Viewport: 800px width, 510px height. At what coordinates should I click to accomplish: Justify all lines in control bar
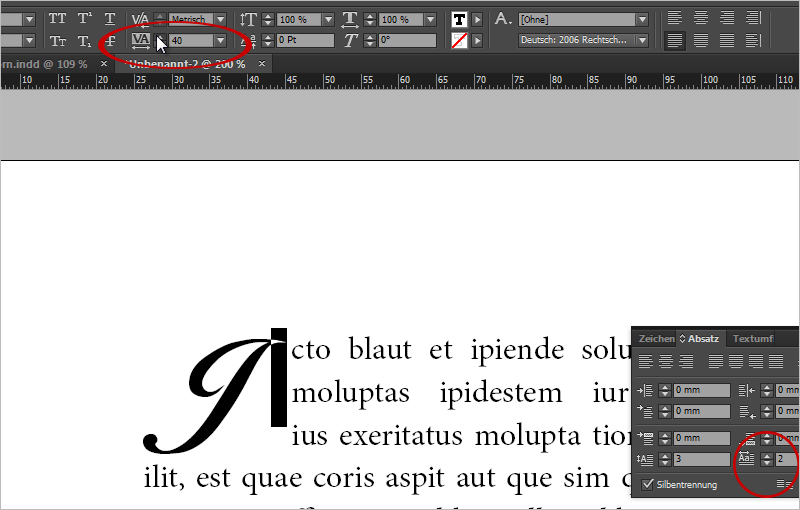click(727, 40)
